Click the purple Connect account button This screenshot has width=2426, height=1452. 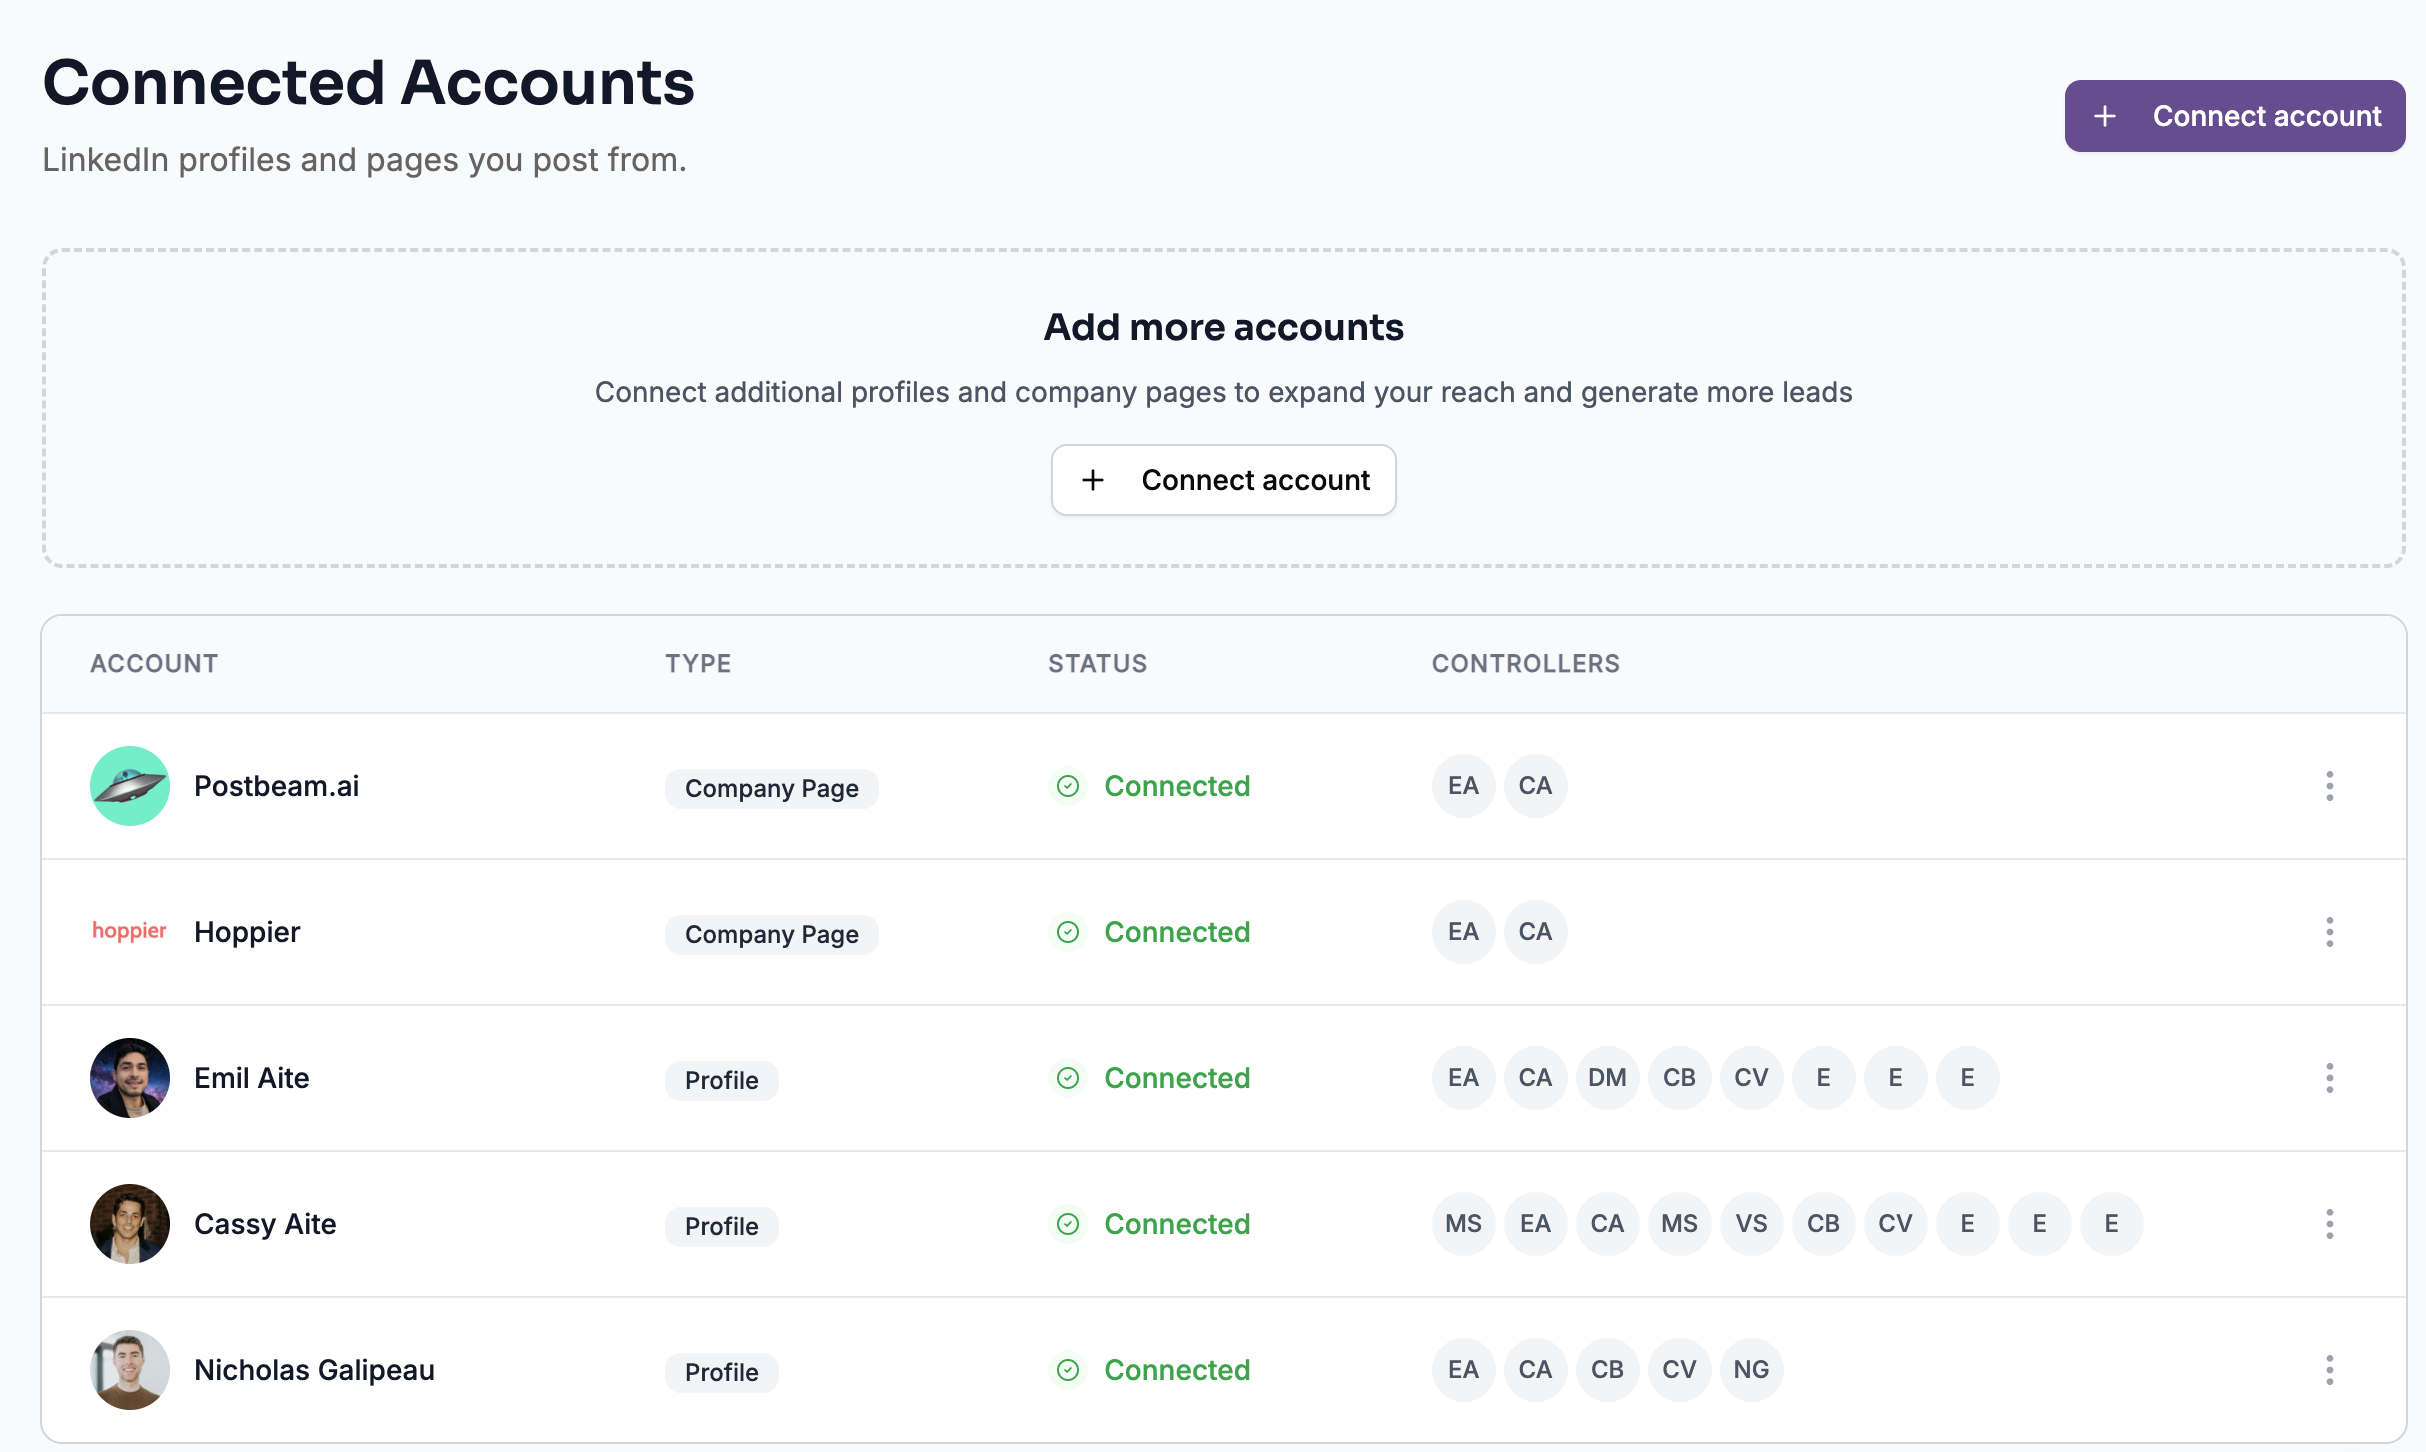[x=2235, y=115]
